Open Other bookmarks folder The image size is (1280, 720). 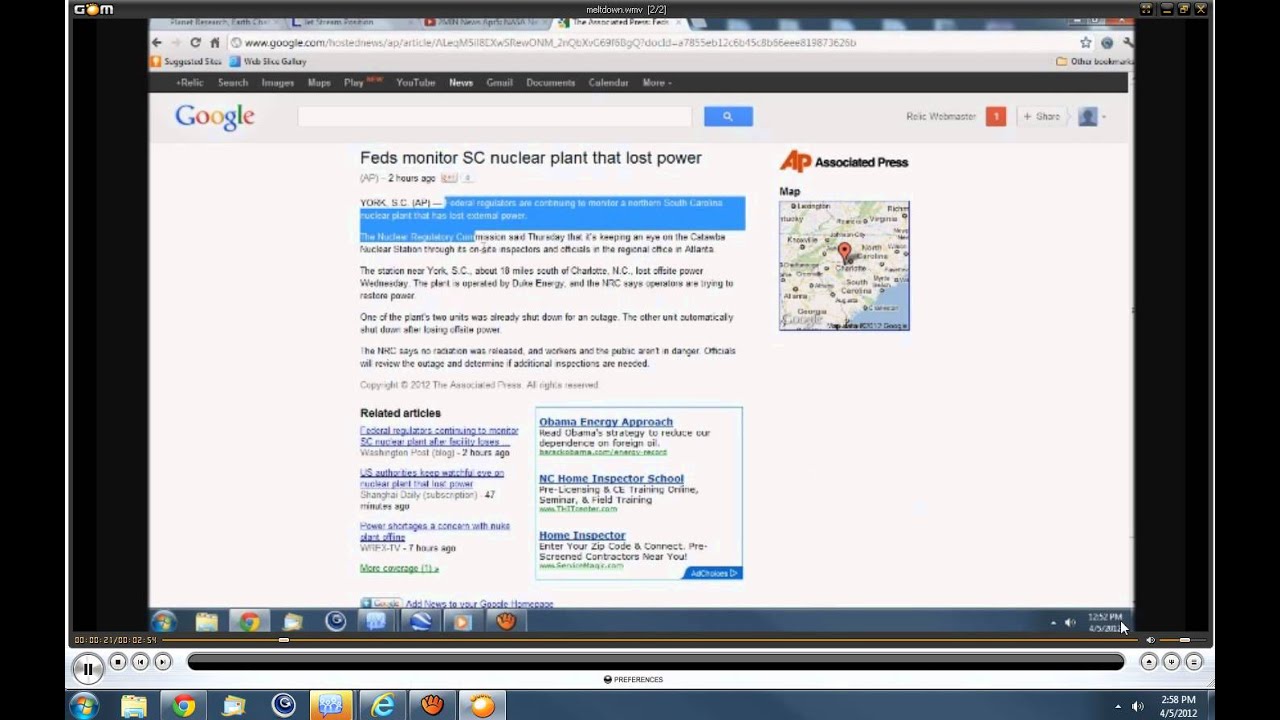pos(1094,61)
